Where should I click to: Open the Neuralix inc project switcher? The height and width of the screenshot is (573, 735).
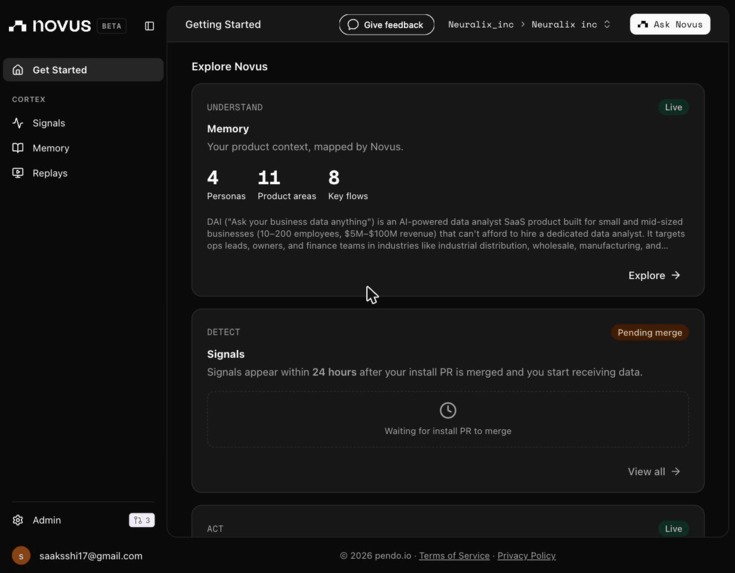(570, 24)
